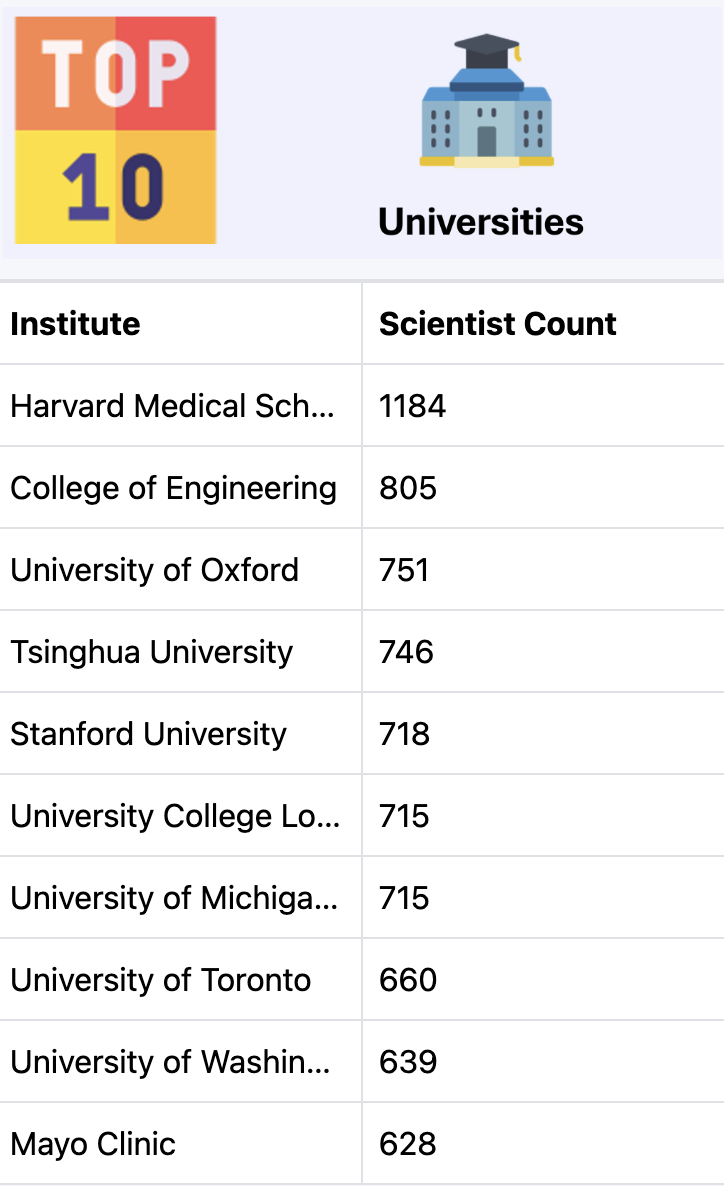The image size is (724, 1186).
Task: Open the University of Toronto entry
Action: (160, 980)
